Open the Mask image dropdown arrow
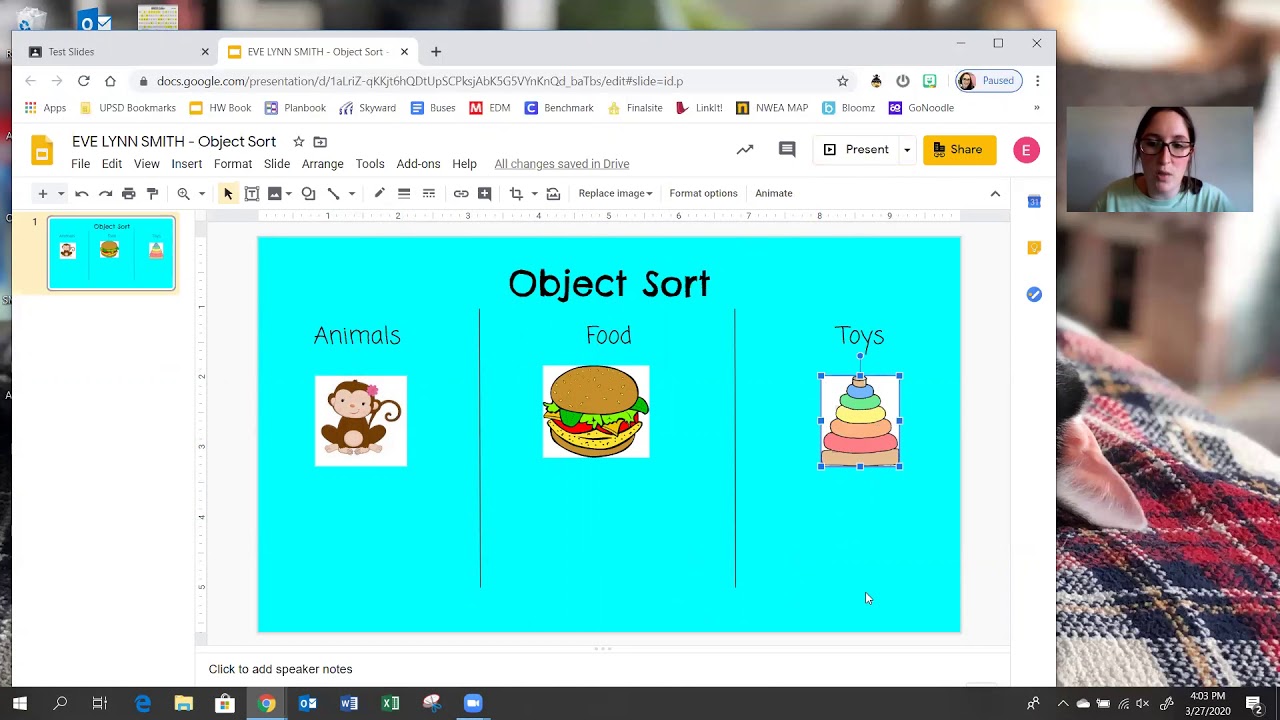The height and width of the screenshot is (720, 1280). click(x=534, y=193)
